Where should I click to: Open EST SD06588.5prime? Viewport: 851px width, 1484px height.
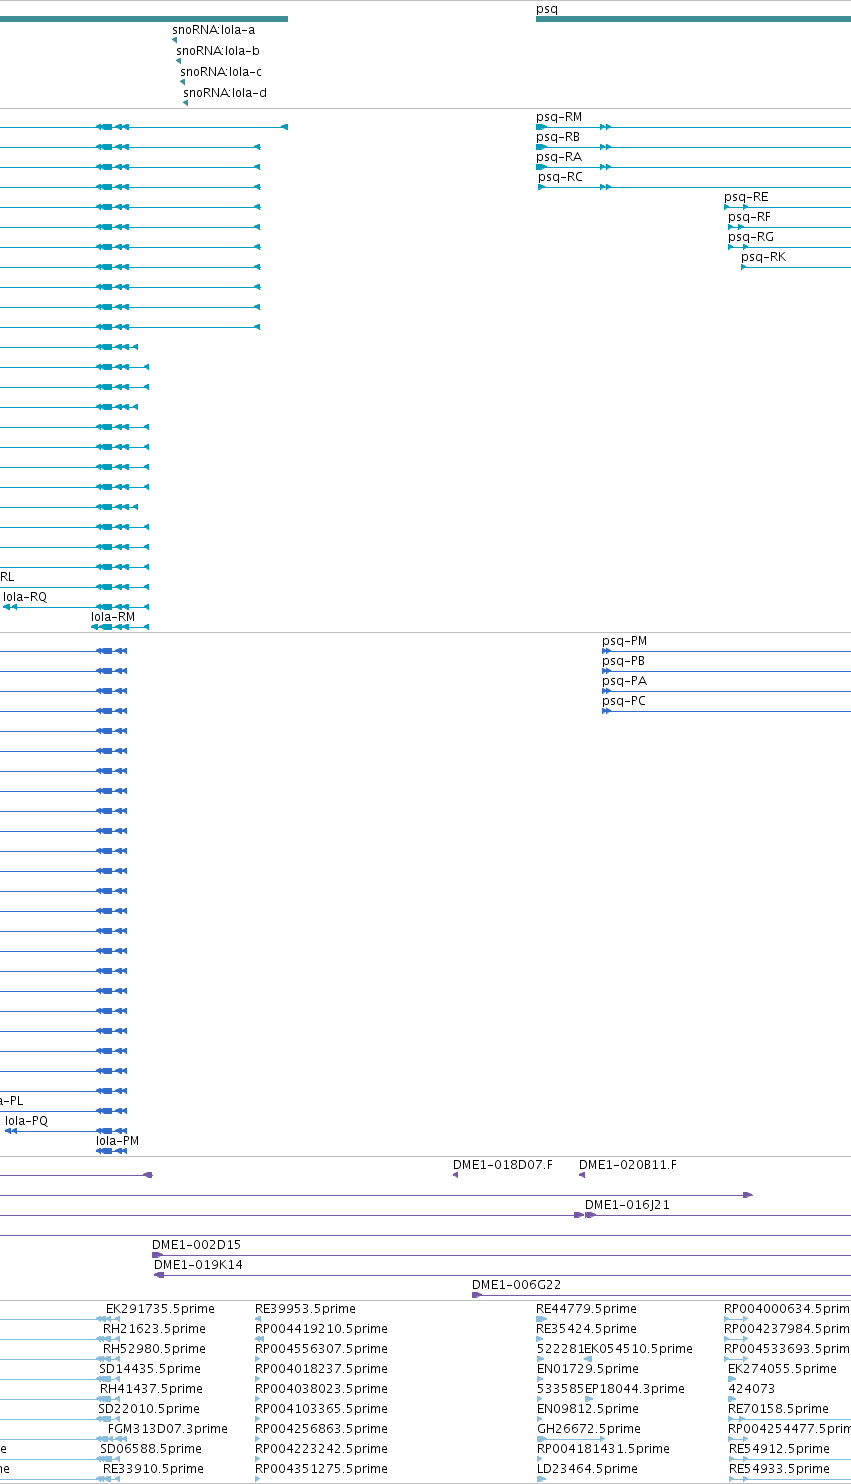(150, 1449)
